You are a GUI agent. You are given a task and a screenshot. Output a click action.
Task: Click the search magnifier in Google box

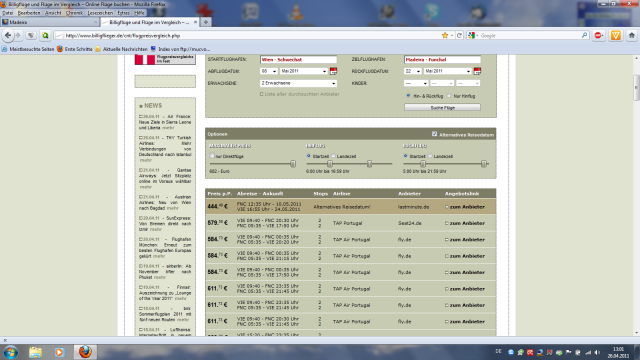pyautogui.click(x=584, y=36)
